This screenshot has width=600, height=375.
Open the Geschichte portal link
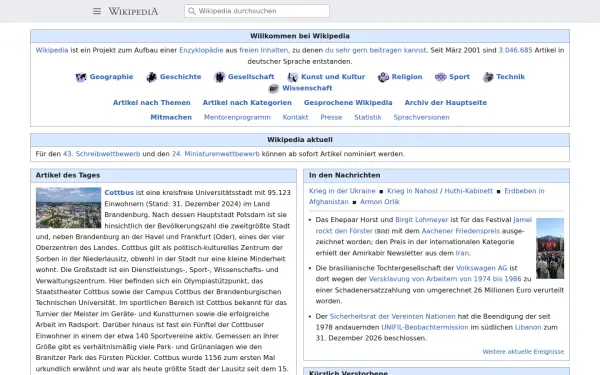[181, 77]
